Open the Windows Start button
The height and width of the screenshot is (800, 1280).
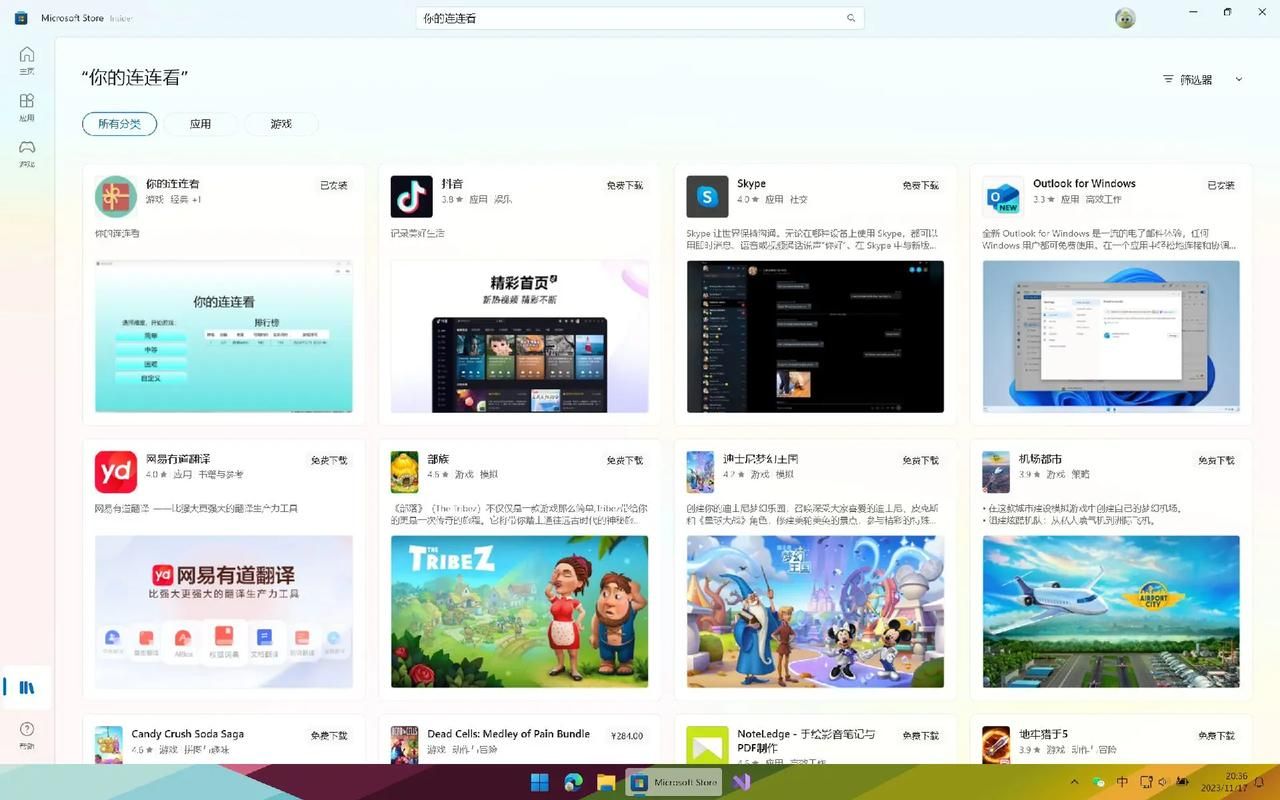pyautogui.click(x=539, y=782)
